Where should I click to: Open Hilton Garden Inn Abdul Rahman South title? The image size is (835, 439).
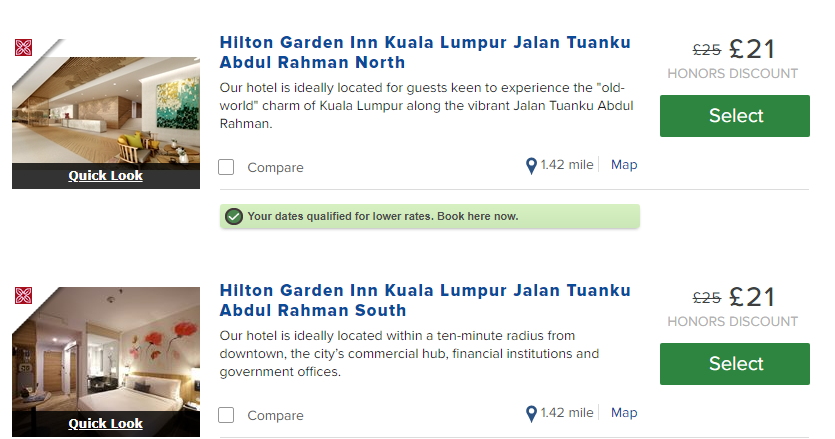coord(424,300)
